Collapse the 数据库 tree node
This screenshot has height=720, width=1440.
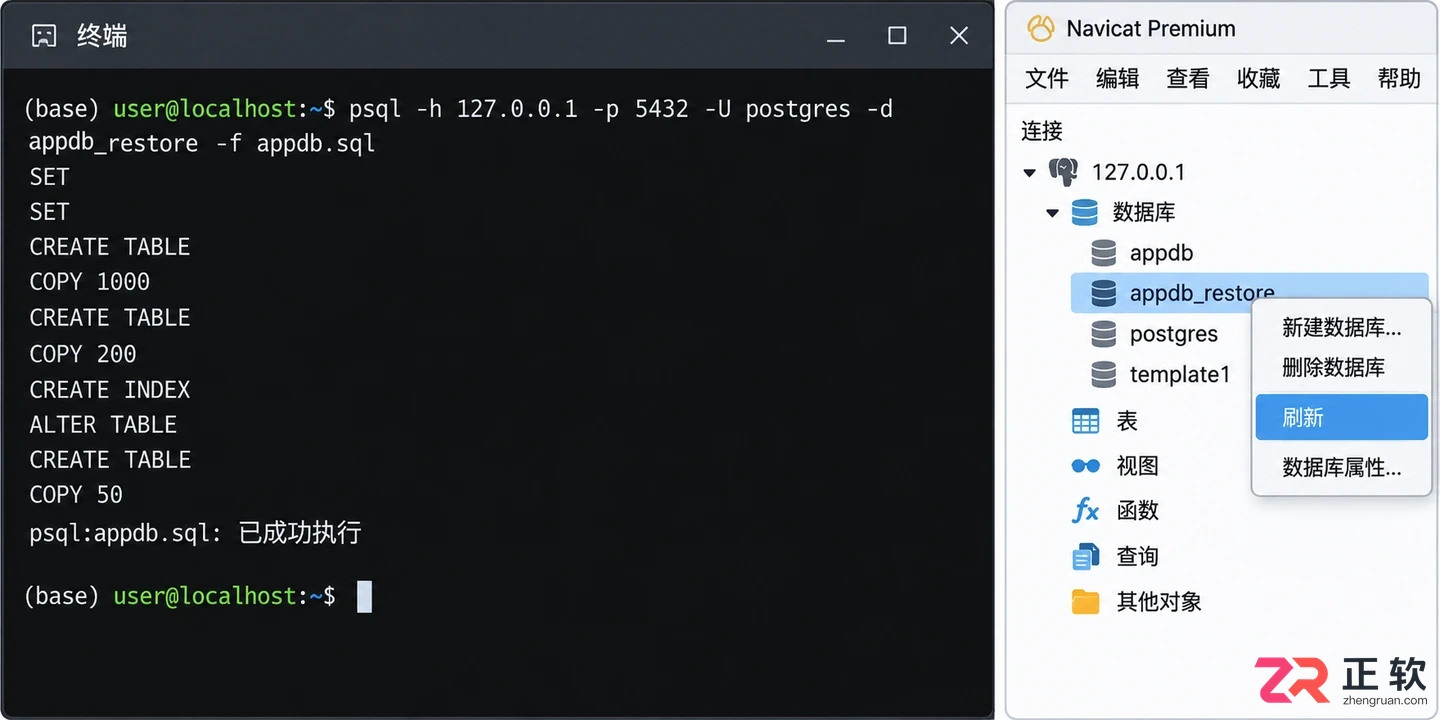(x=1052, y=213)
